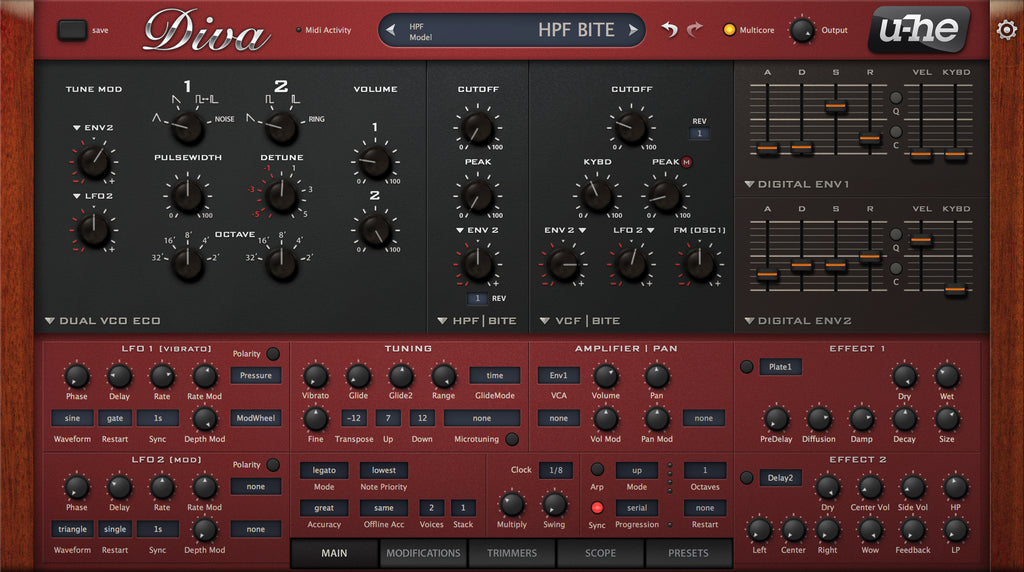Screen dimensions: 1024x572
Task: Switch to the SCOPE tab
Action: tap(600, 553)
